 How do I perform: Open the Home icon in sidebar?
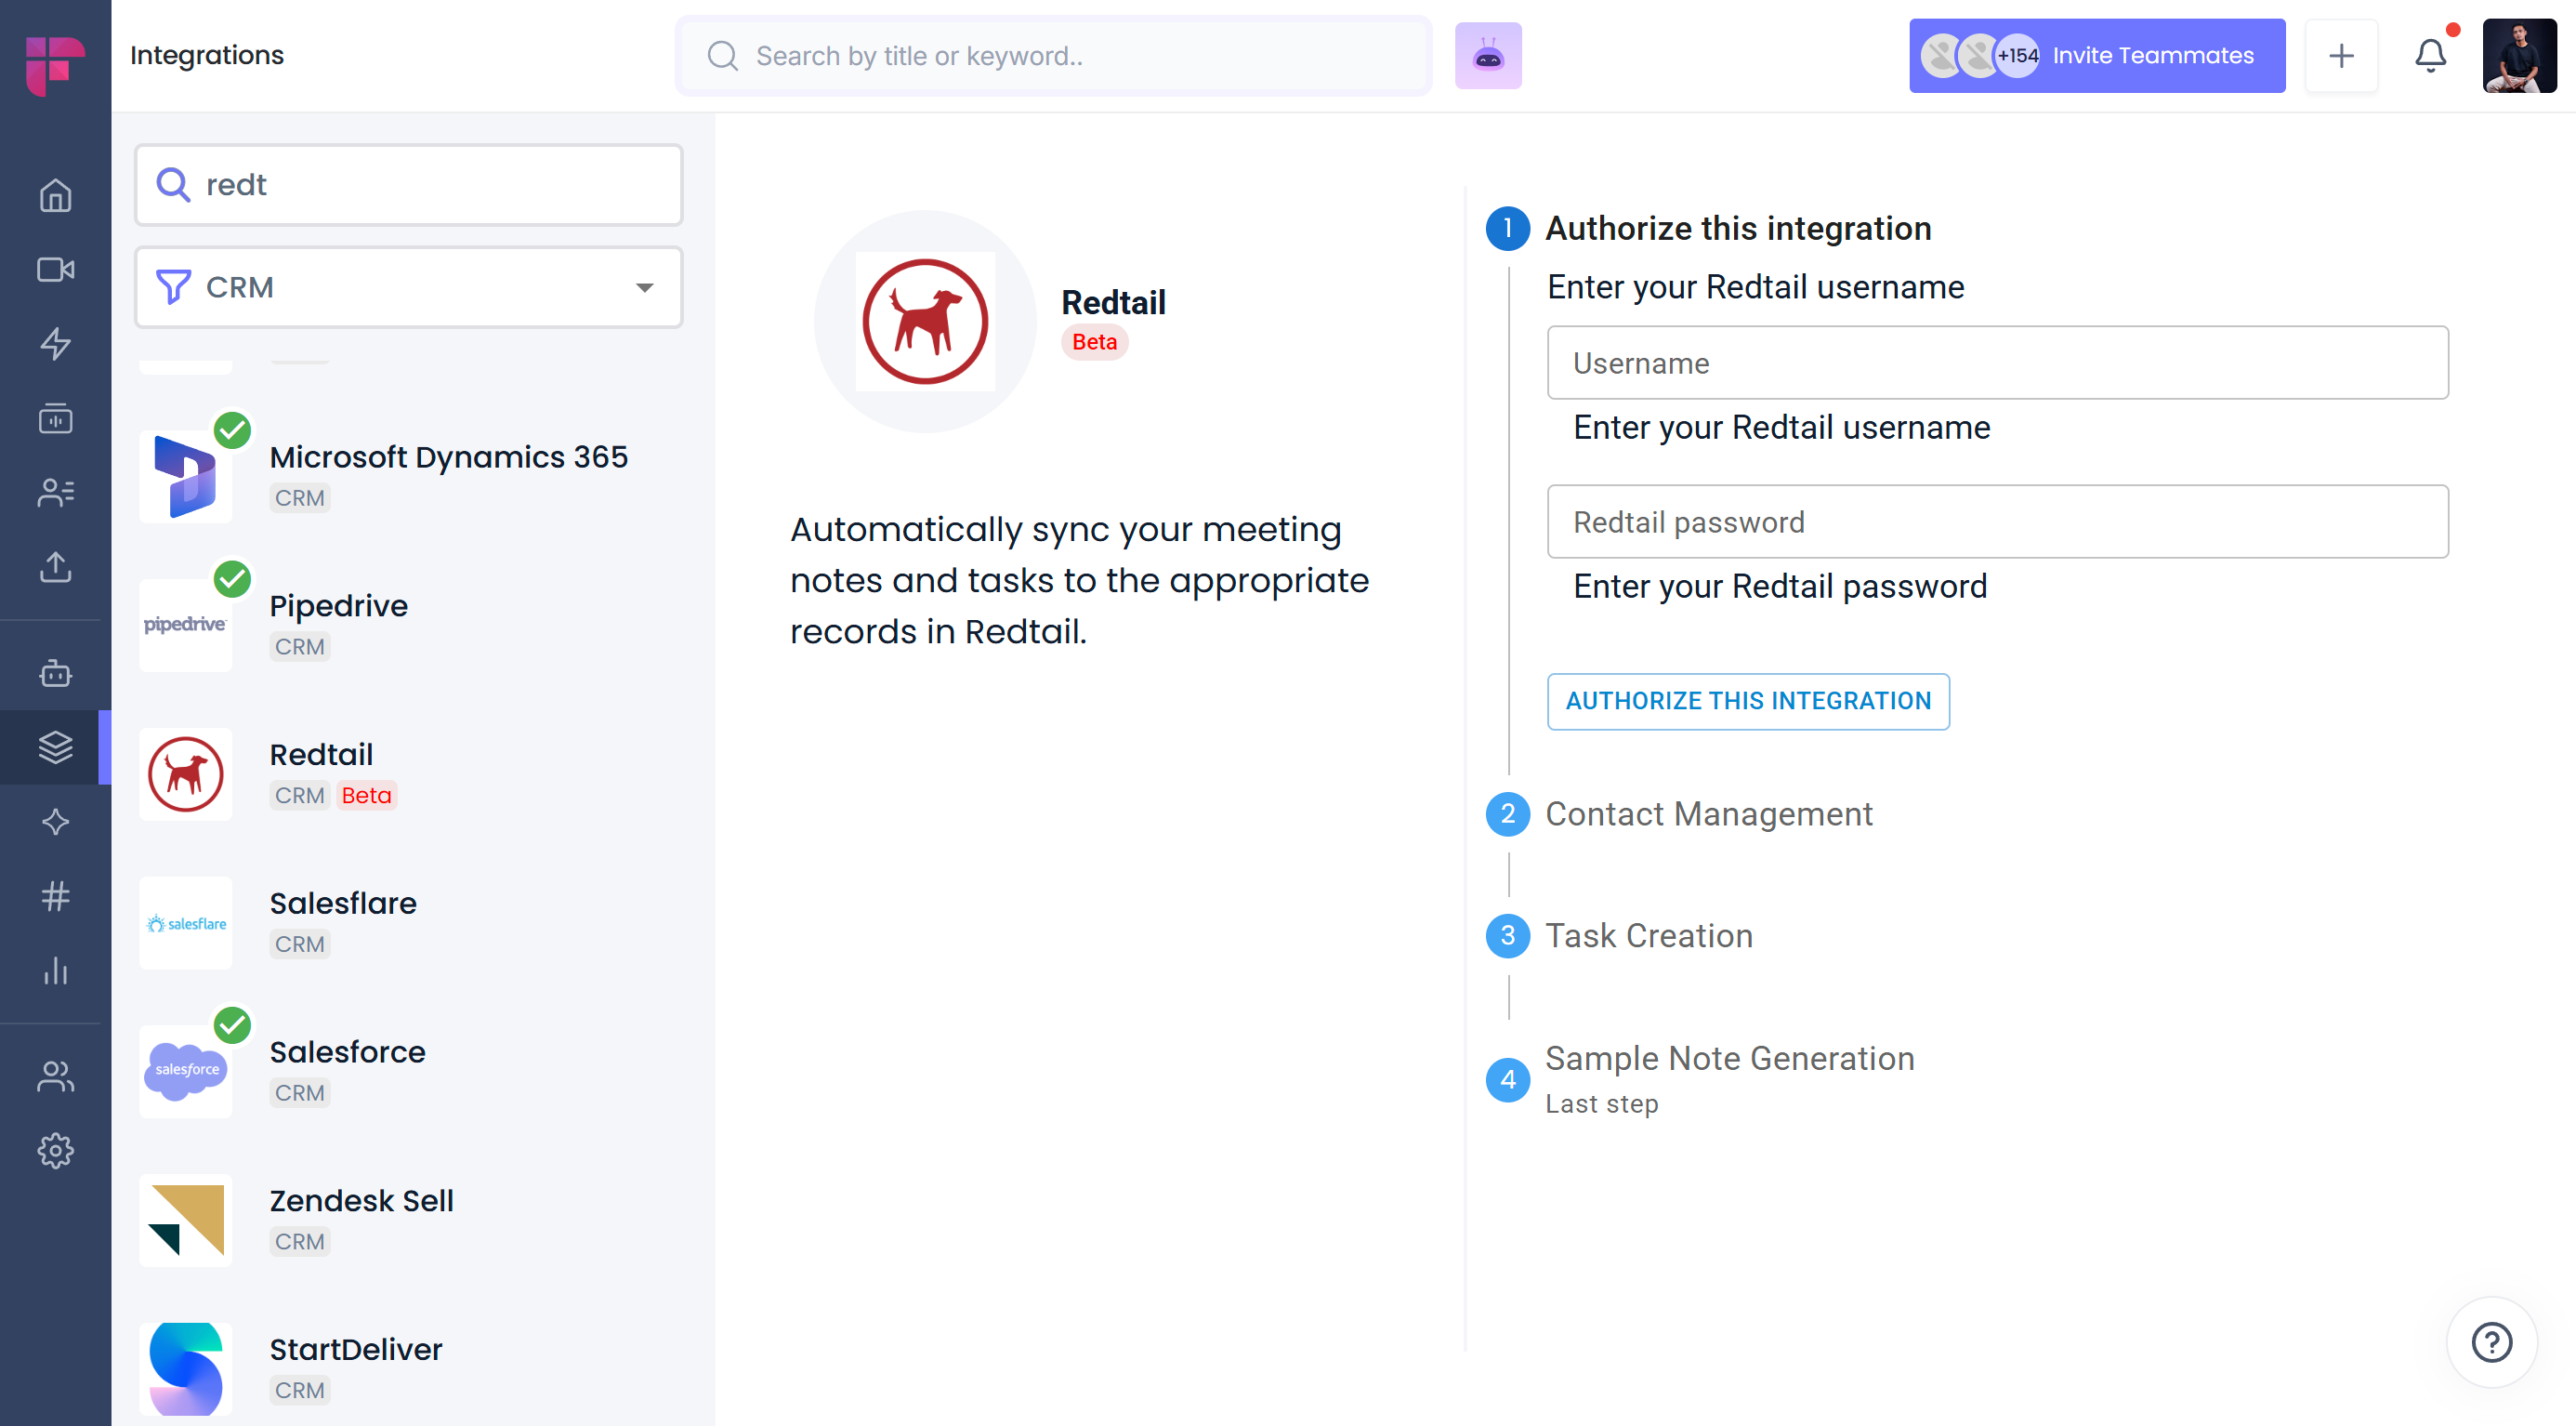(55, 195)
